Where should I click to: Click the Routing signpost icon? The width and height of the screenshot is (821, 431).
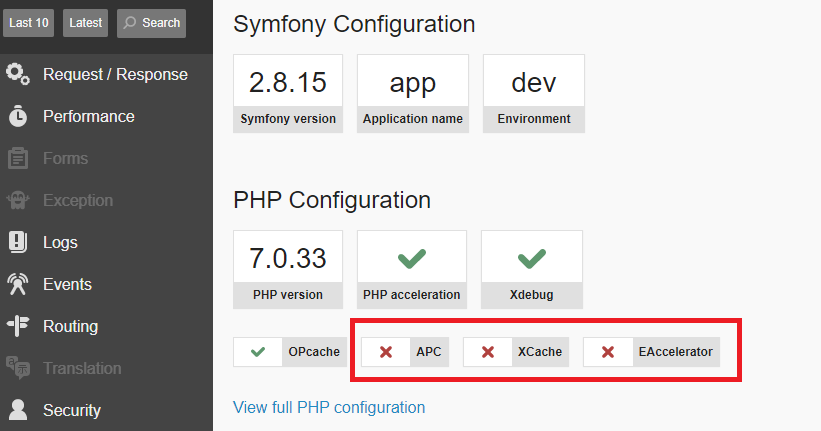(x=18, y=326)
